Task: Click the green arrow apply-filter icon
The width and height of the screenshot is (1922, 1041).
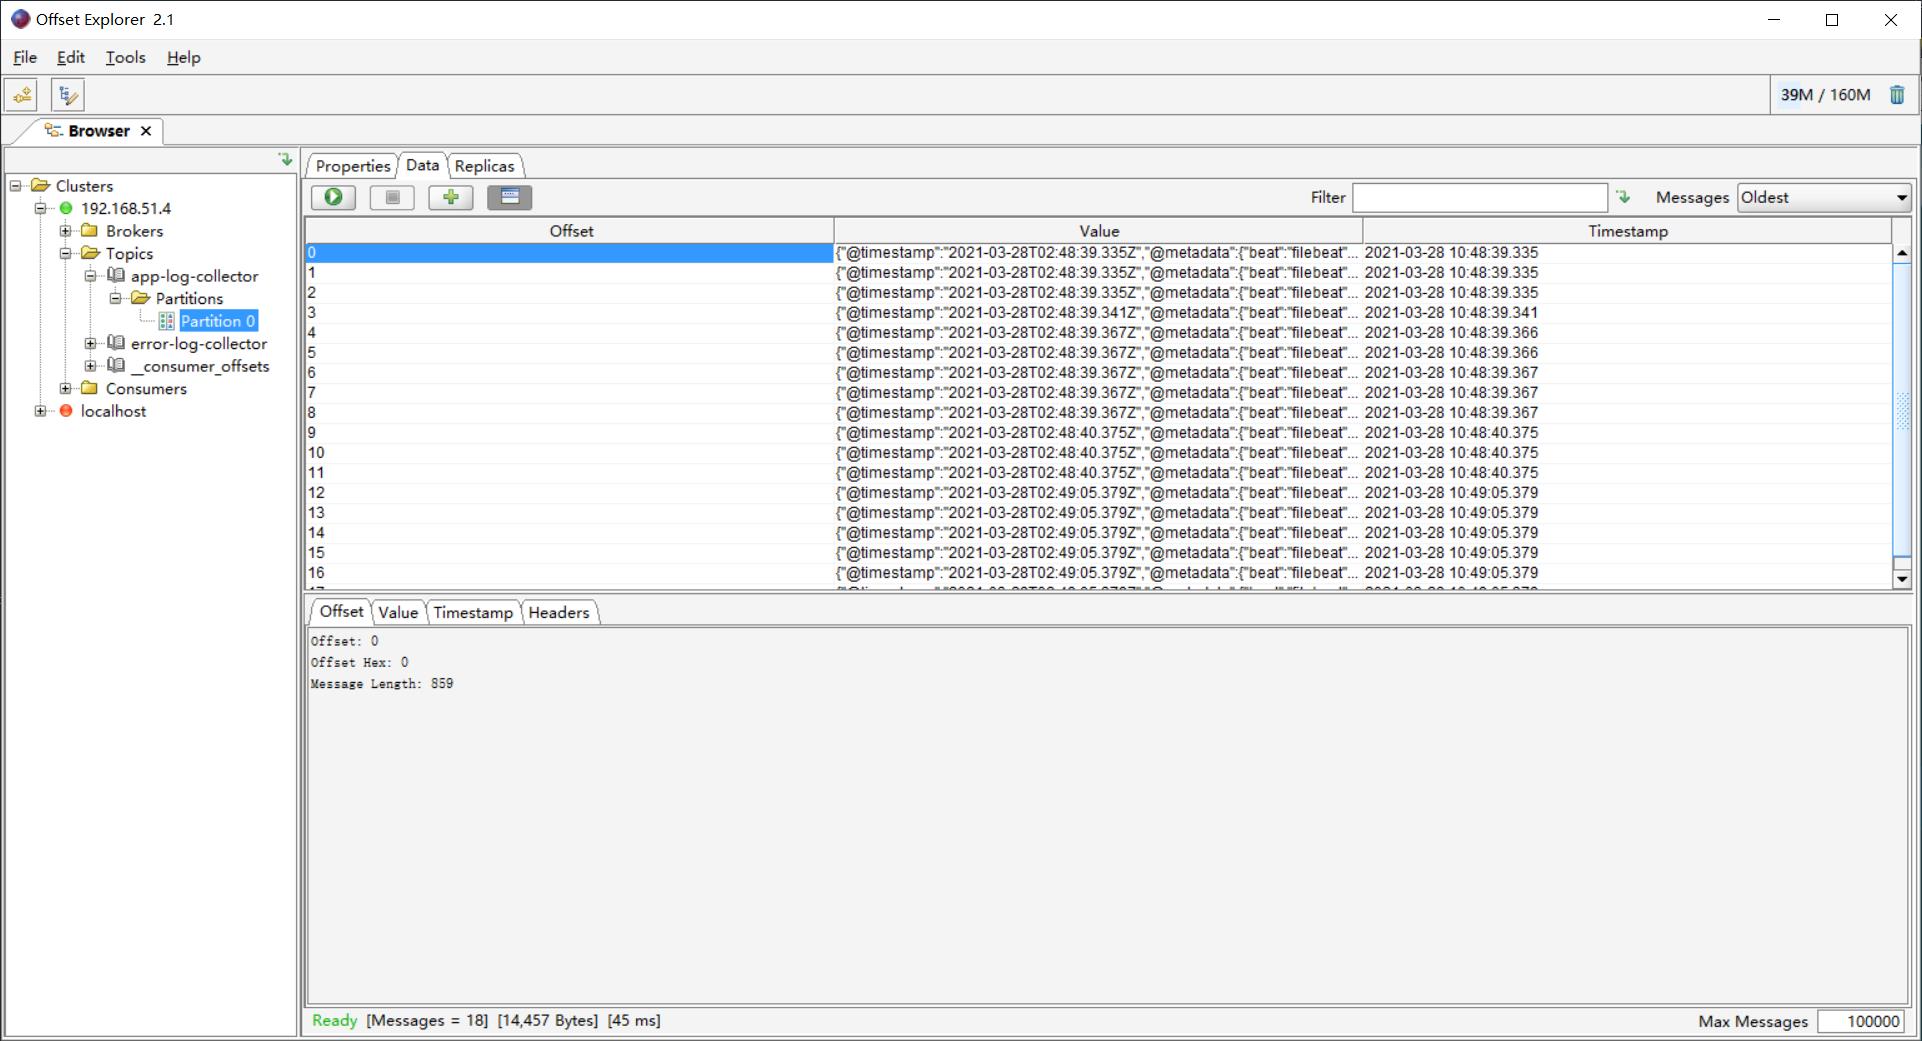Action: point(1623,197)
